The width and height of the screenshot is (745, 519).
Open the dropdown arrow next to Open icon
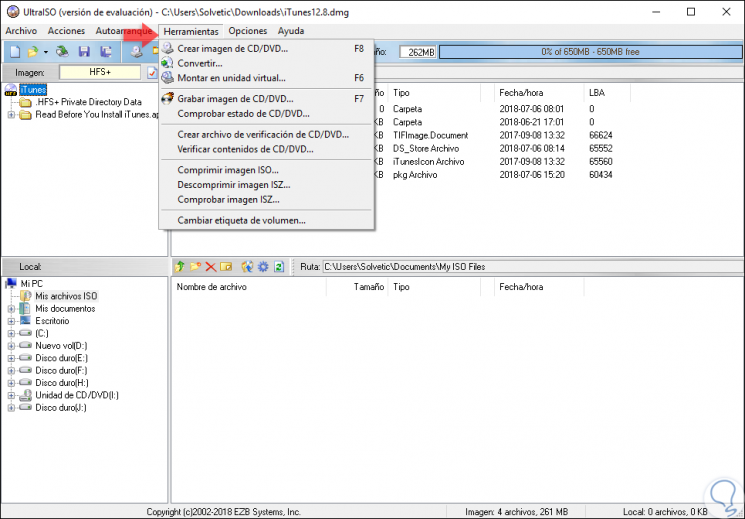pos(46,52)
